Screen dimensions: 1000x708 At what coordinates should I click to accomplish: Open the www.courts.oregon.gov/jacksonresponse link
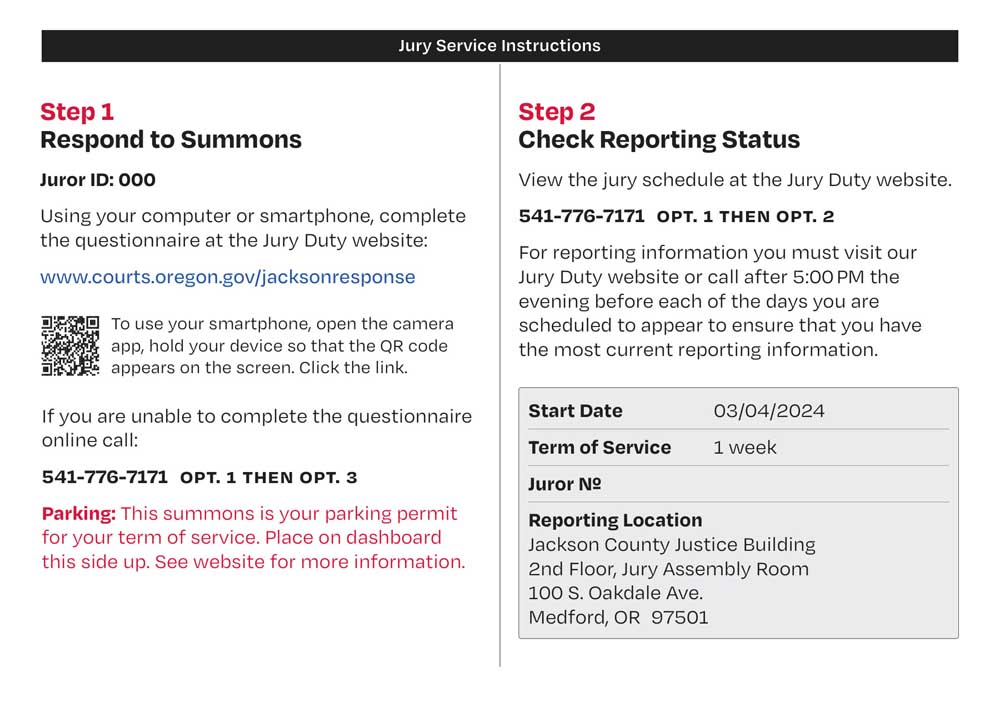[227, 277]
